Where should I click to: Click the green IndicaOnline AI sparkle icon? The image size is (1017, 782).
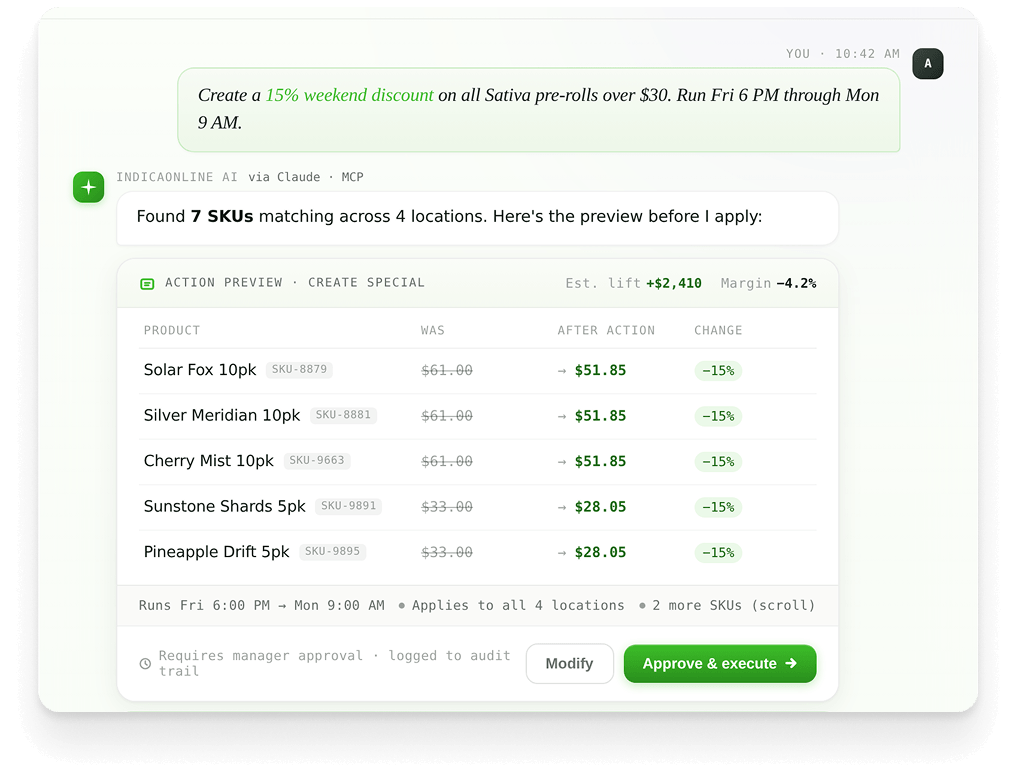tap(88, 187)
